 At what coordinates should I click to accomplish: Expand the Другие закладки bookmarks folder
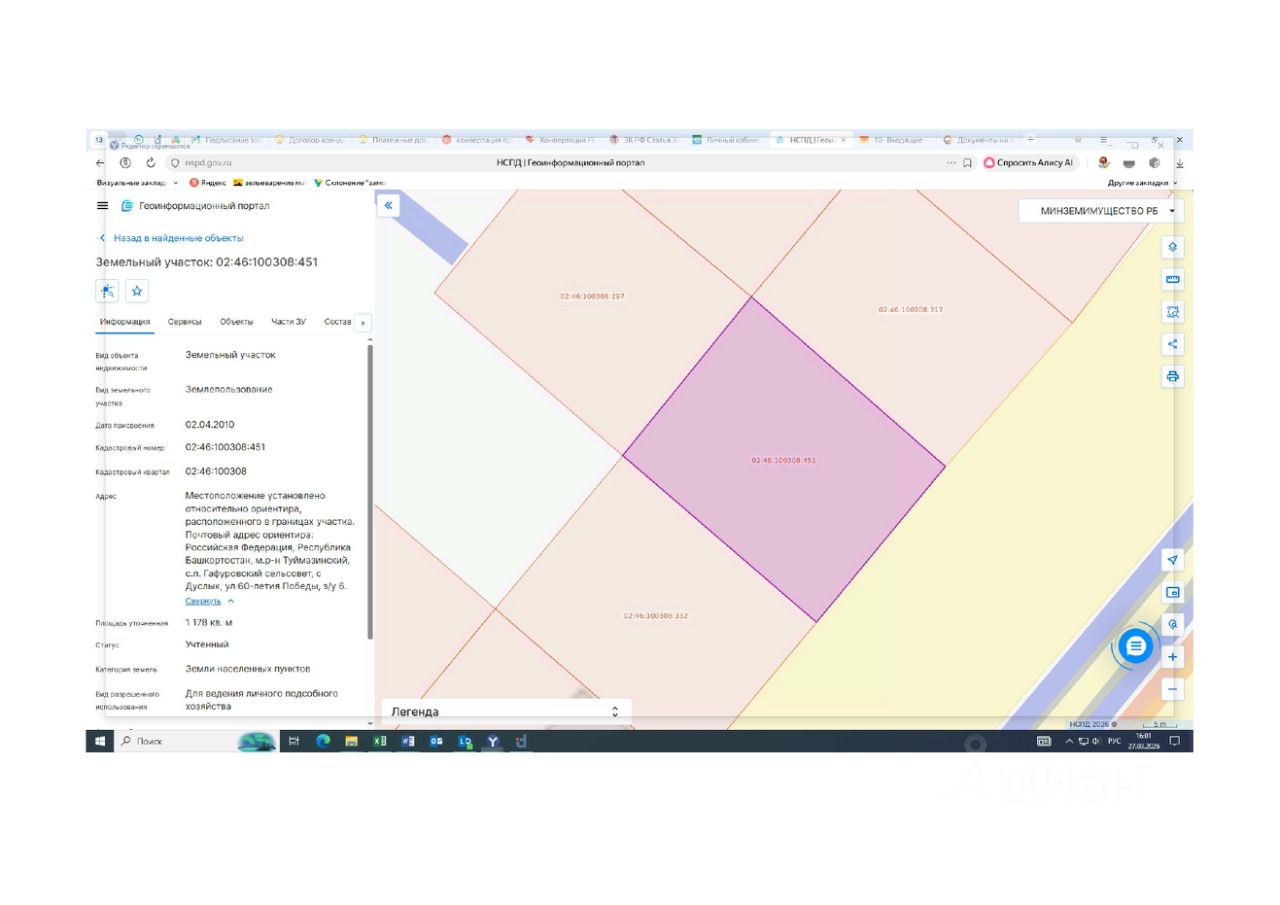1142,183
